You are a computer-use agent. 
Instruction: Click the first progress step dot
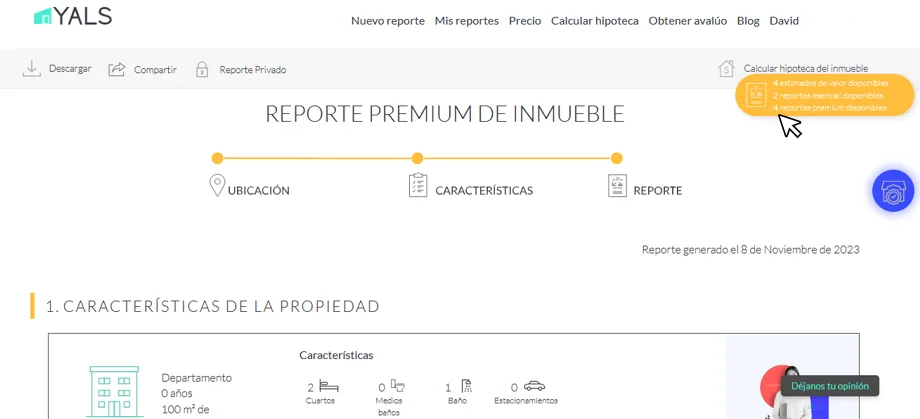point(217,158)
